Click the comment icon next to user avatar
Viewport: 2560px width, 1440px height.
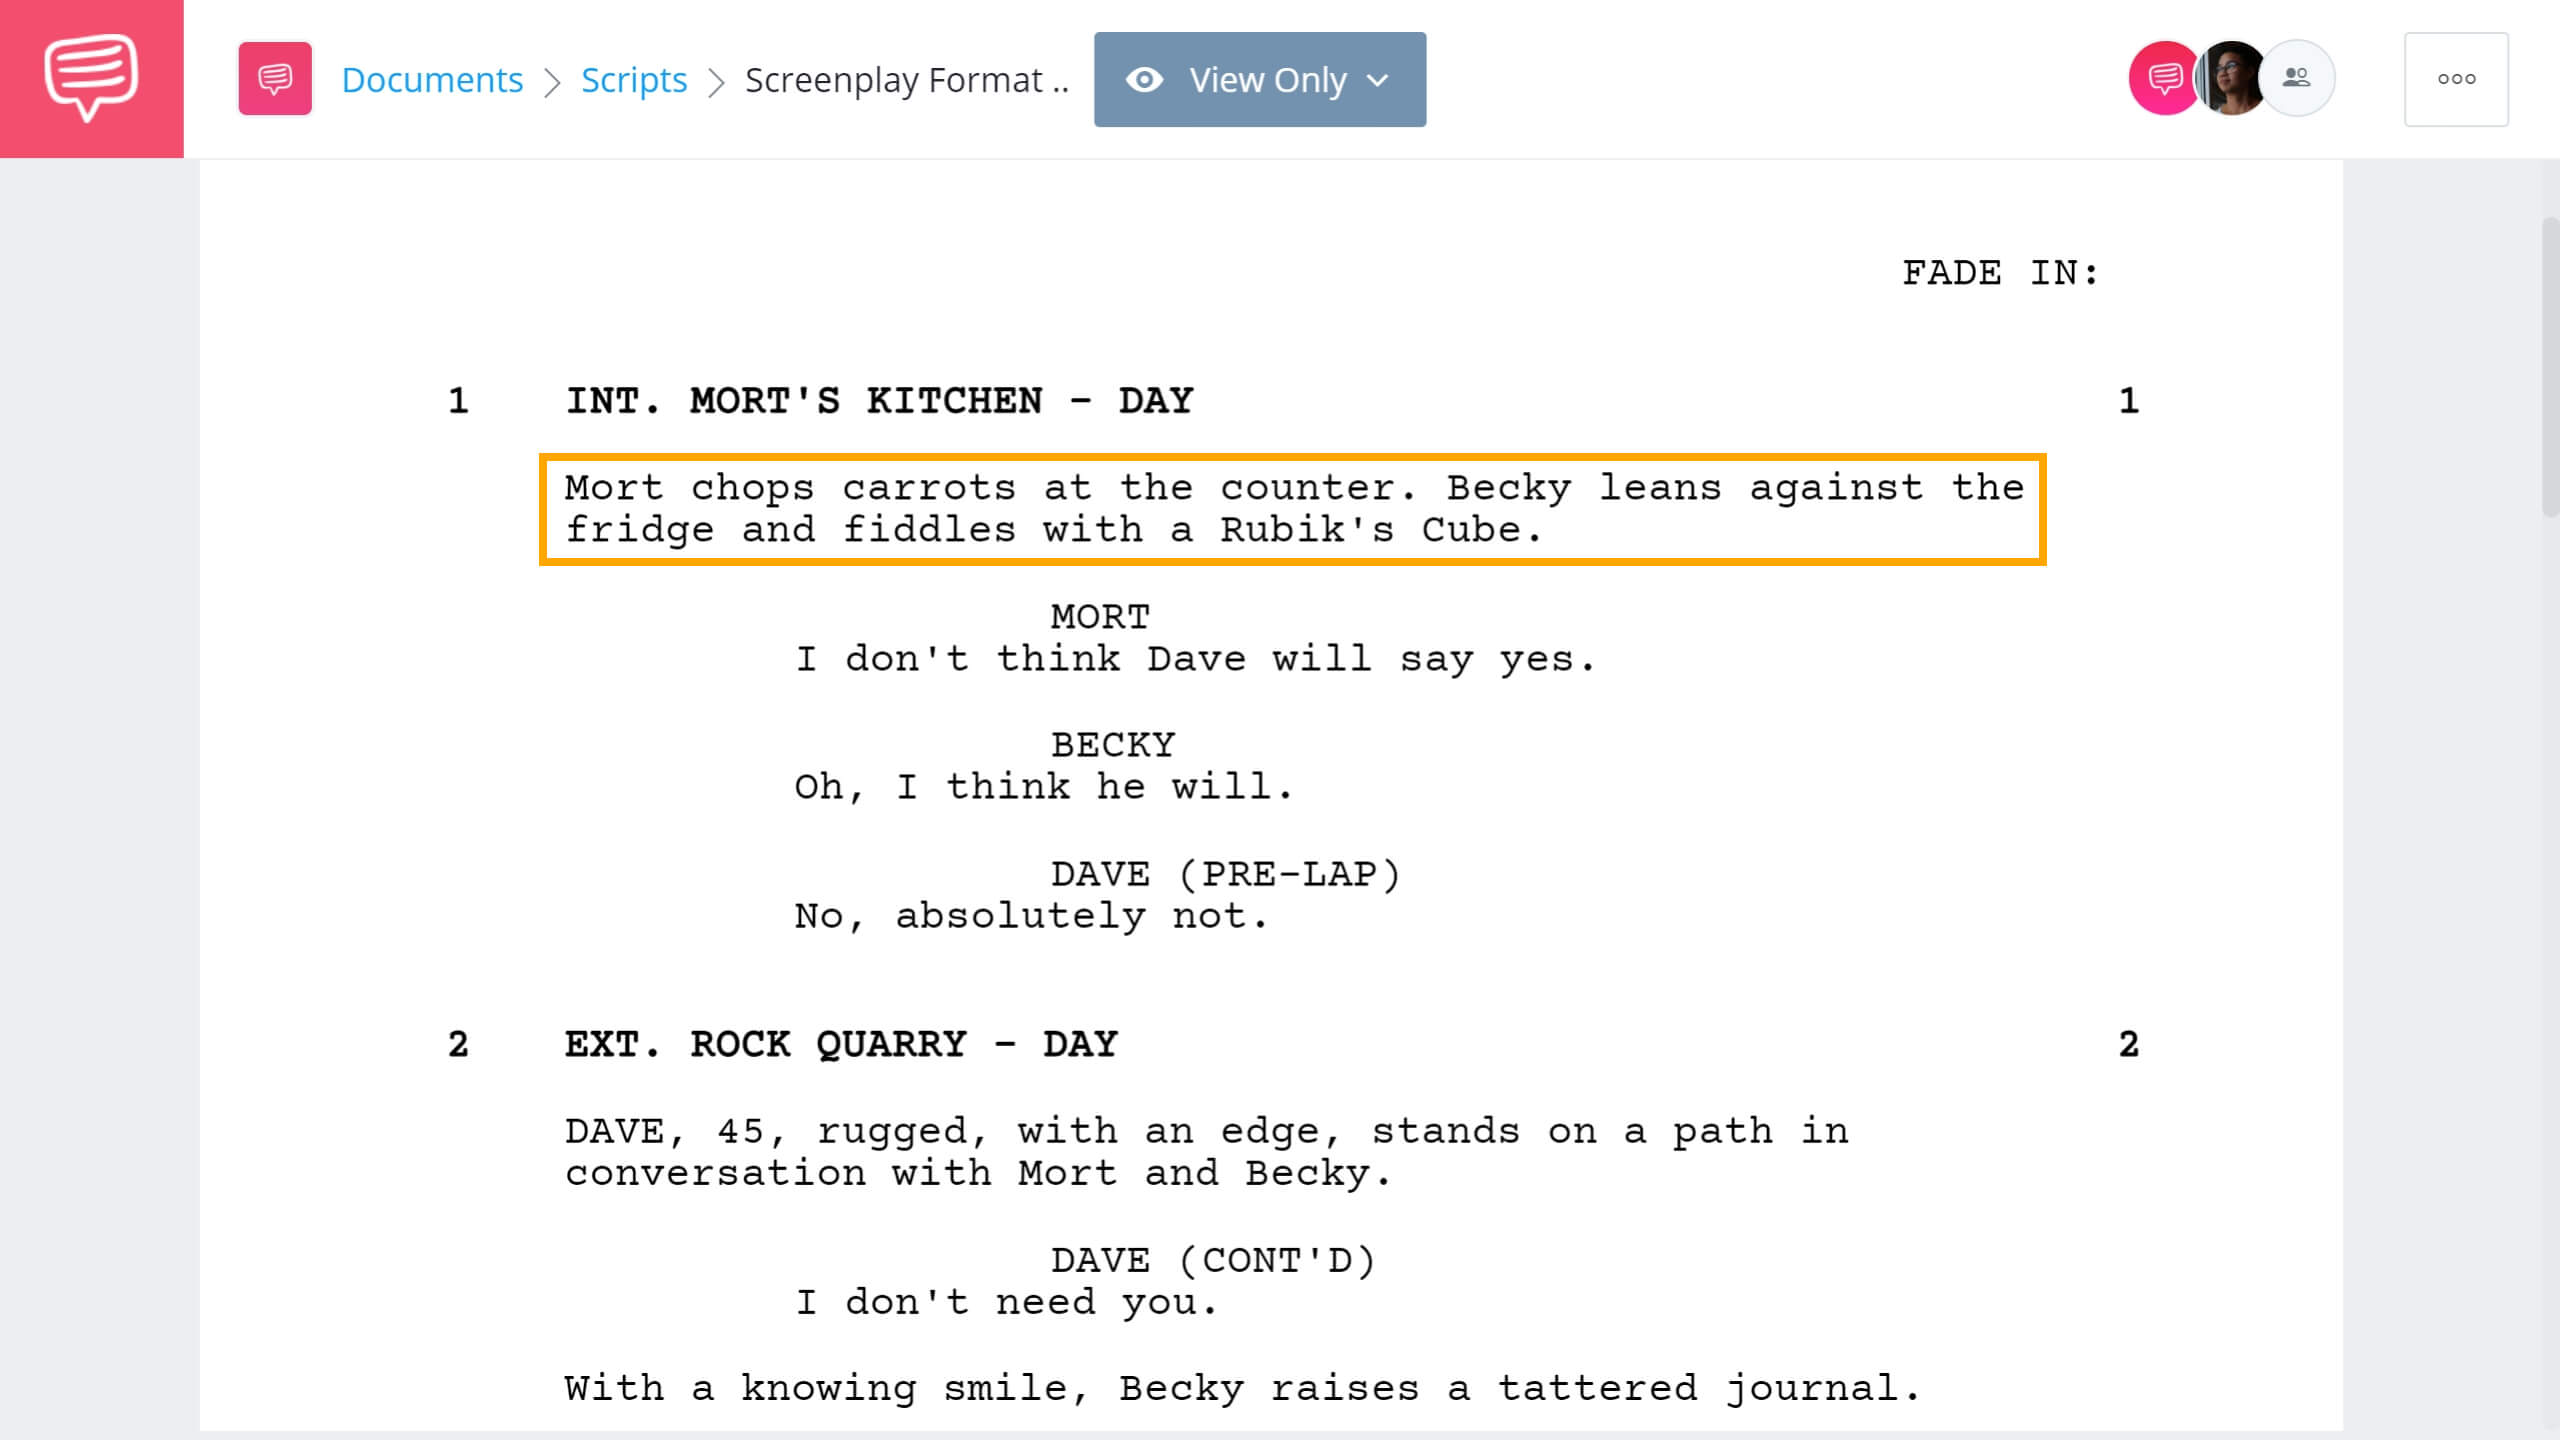(x=2157, y=77)
